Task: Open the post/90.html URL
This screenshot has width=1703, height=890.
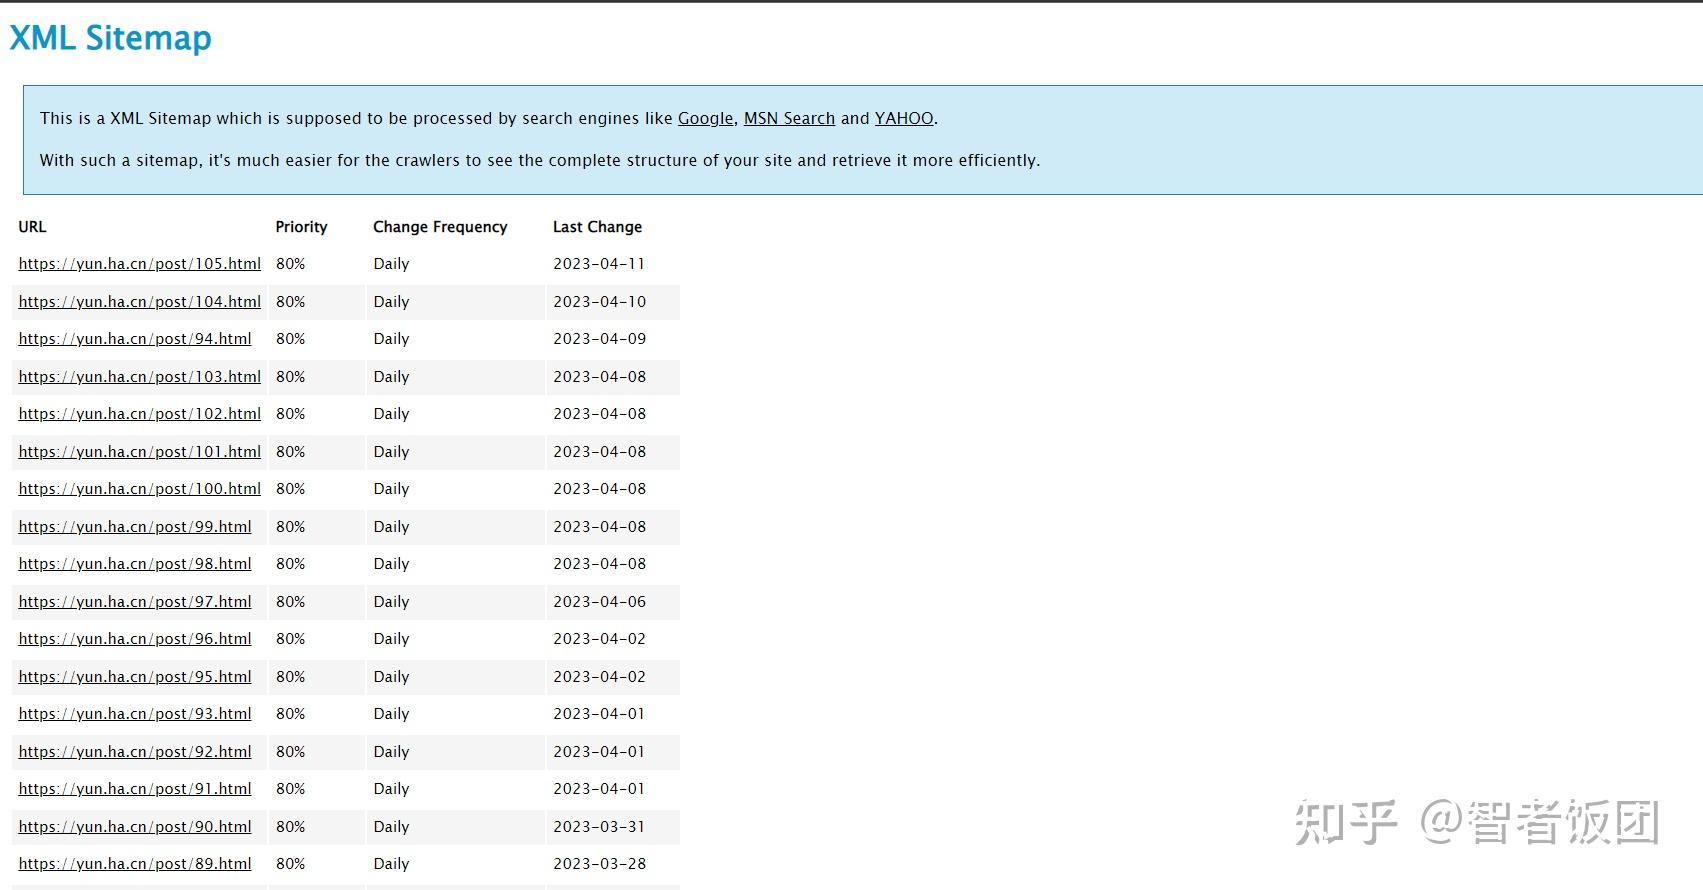Action: pyautogui.click(x=135, y=827)
